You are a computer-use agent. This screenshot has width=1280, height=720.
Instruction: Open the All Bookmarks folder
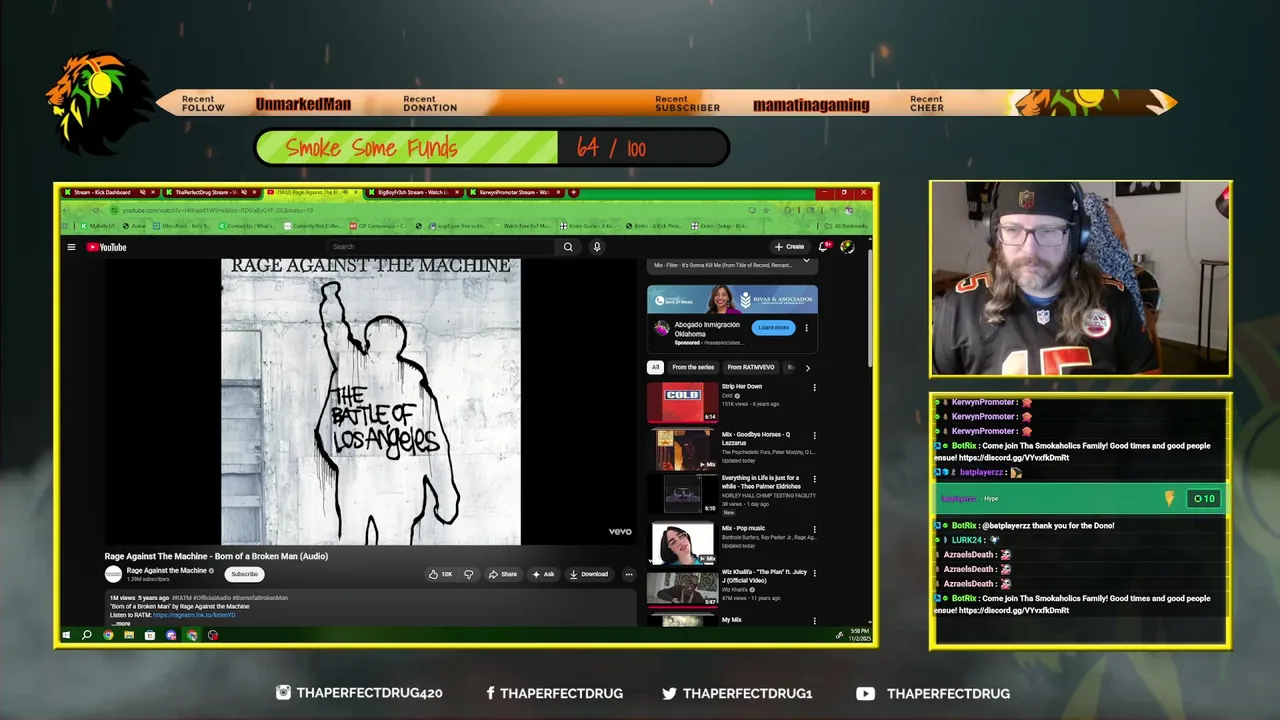coord(847,226)
